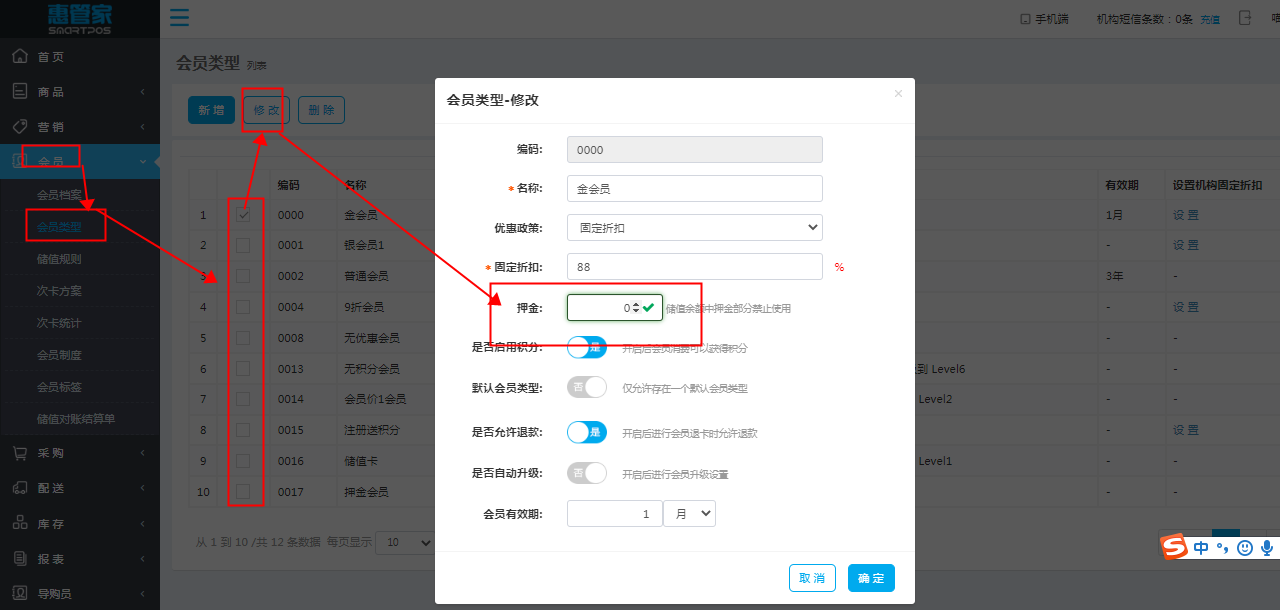Screen dimensions: 1280x610
Task: Click the 押金 deposit input field
Action: click(615, 308)
